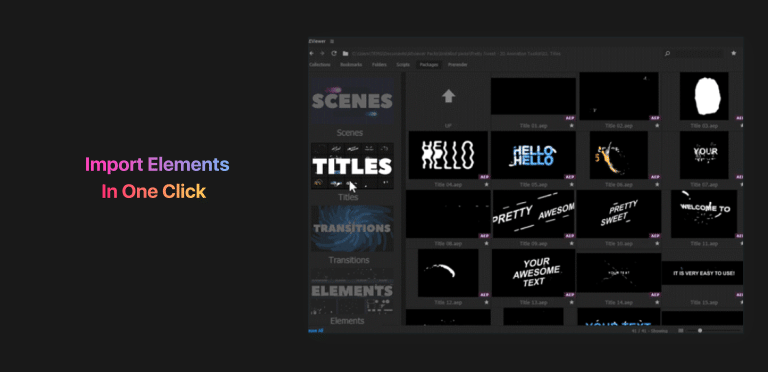Click the favorites star at top right
This screenshot has width=768, height=372.
(x=733, y=53)
